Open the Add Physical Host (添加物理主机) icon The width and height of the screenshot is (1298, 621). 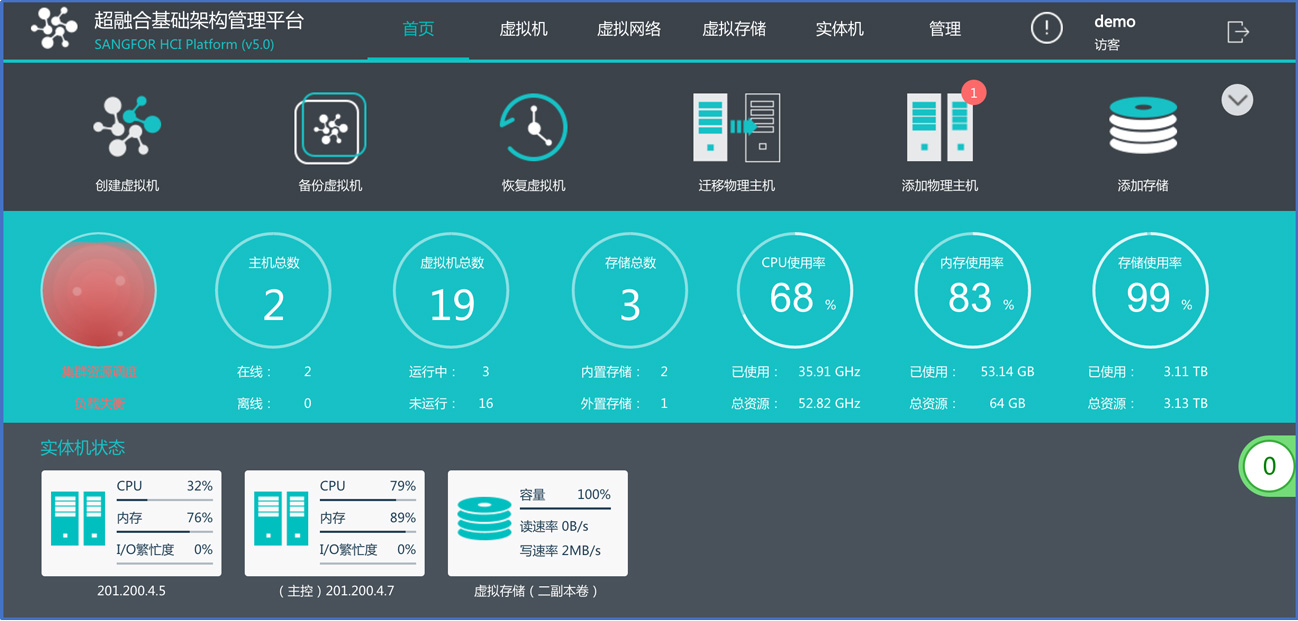(x=939, y=128)
